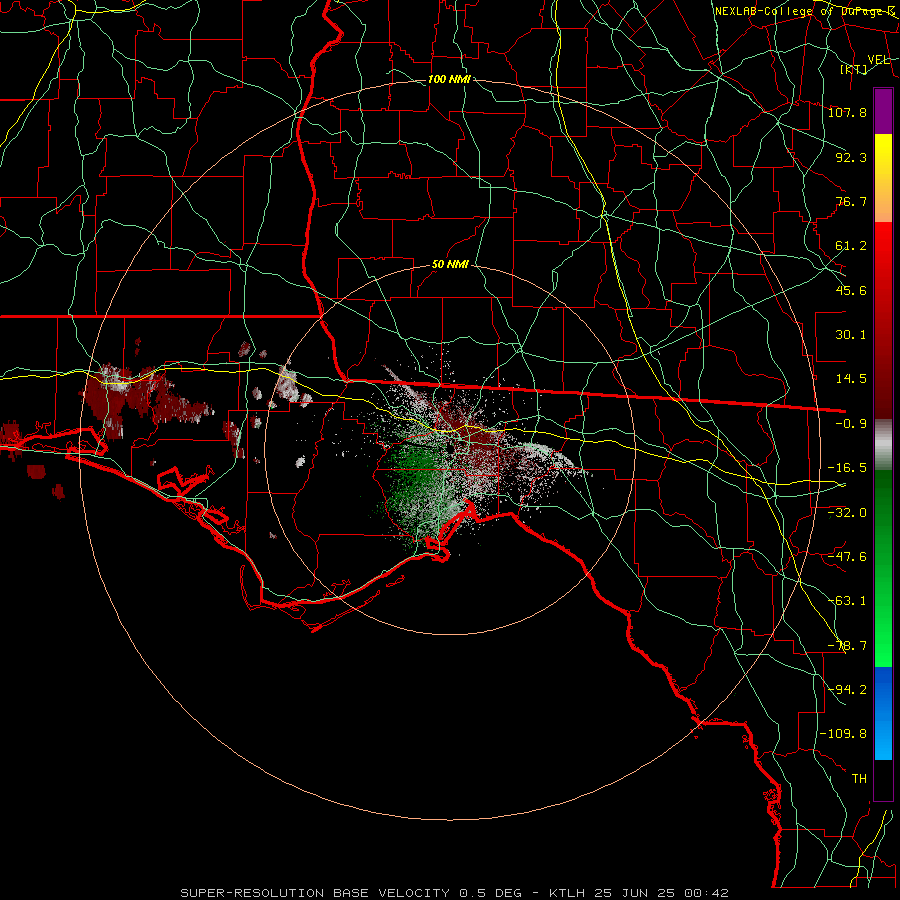Click the NEXLAB-College of DuPage header text
The image size is (900, 900).
805,11
